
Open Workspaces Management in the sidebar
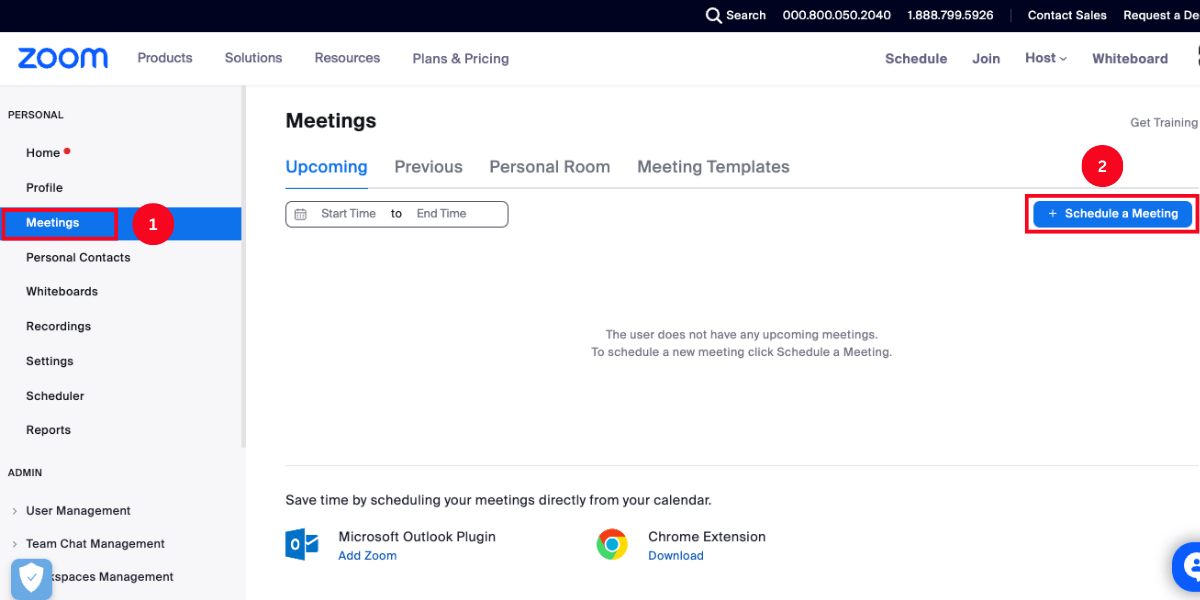(x=112, y=577)
